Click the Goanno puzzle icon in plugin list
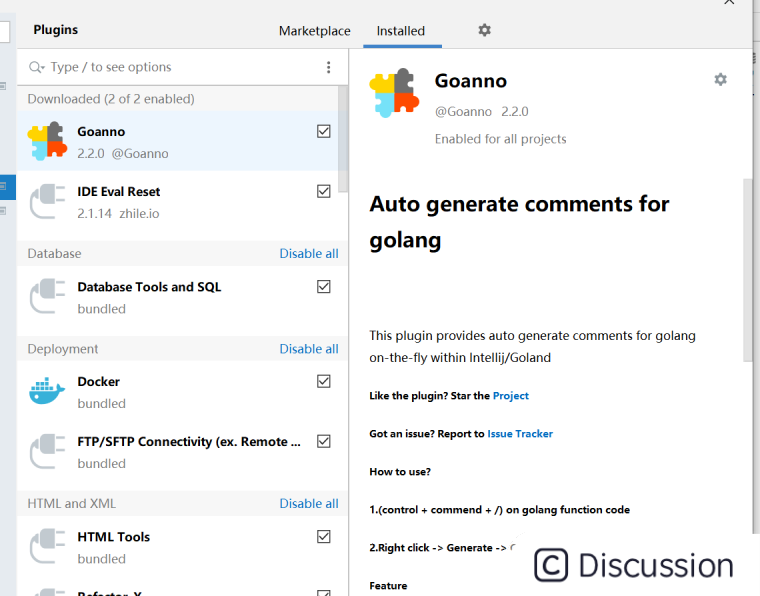Image resolution: width=760 pixels, height=596 pixels. point(46,142)
